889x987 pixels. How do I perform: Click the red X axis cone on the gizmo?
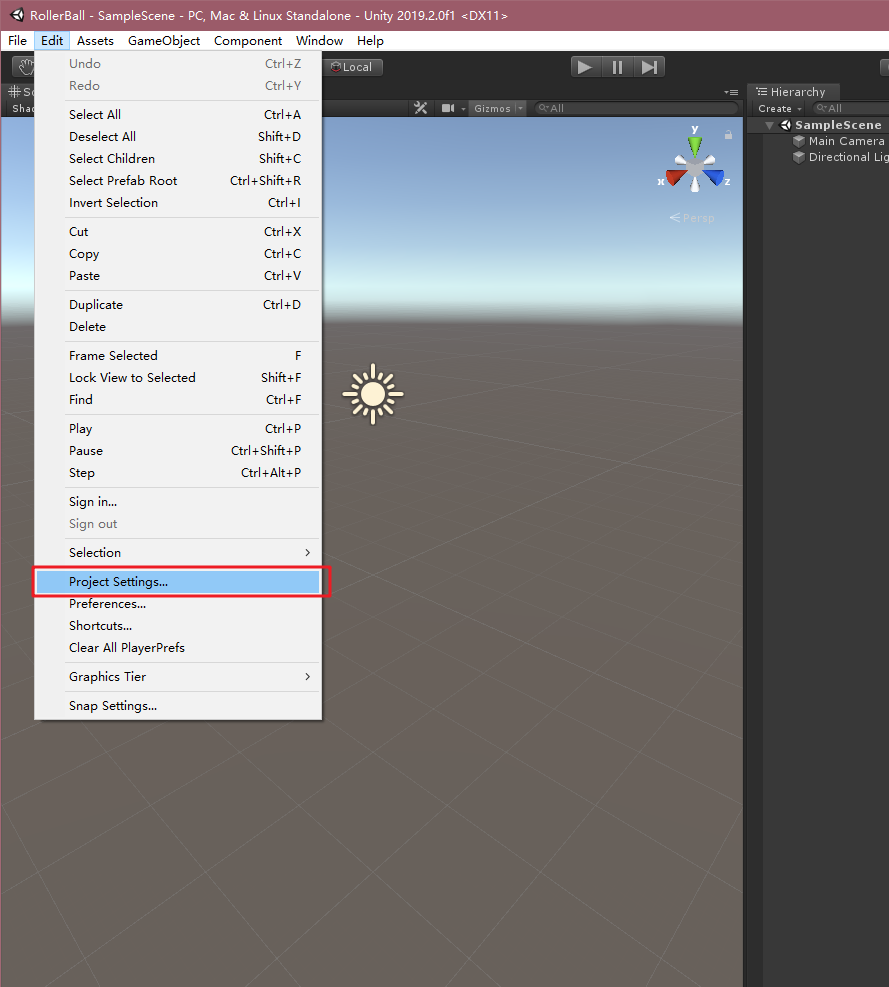[x=676, y=178]
